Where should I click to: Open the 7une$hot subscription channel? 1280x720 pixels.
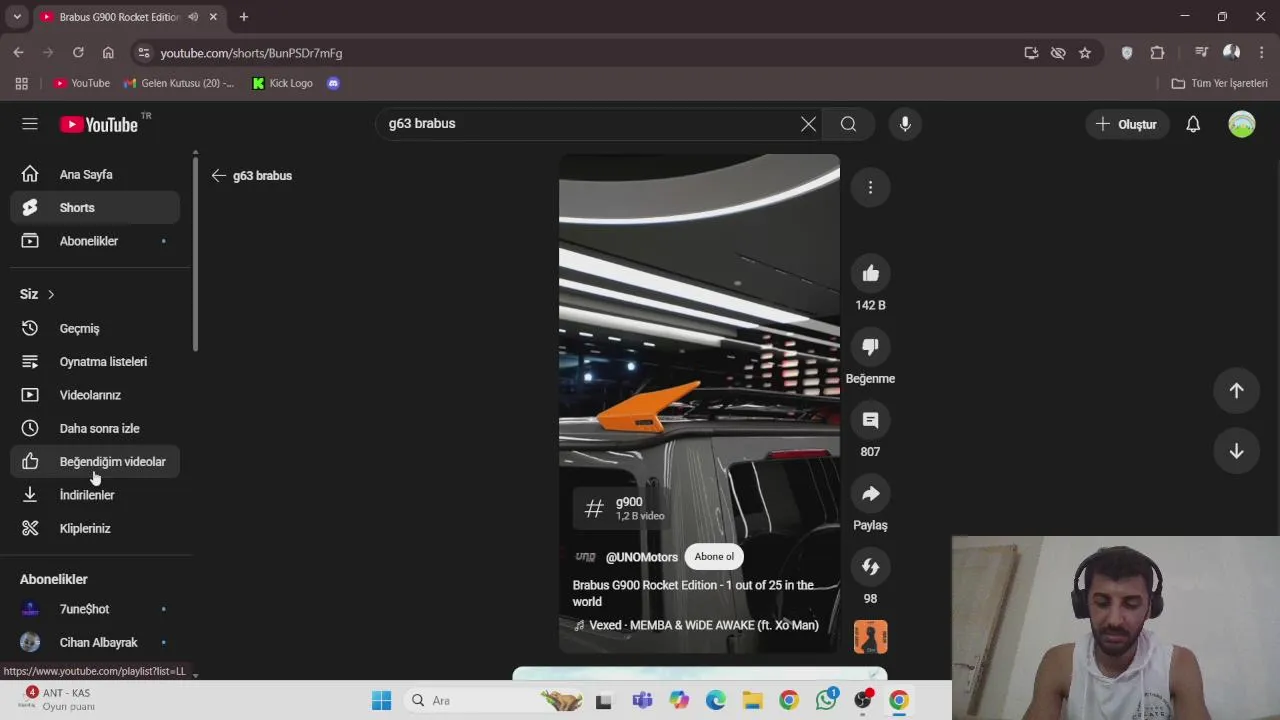(95, 609)
